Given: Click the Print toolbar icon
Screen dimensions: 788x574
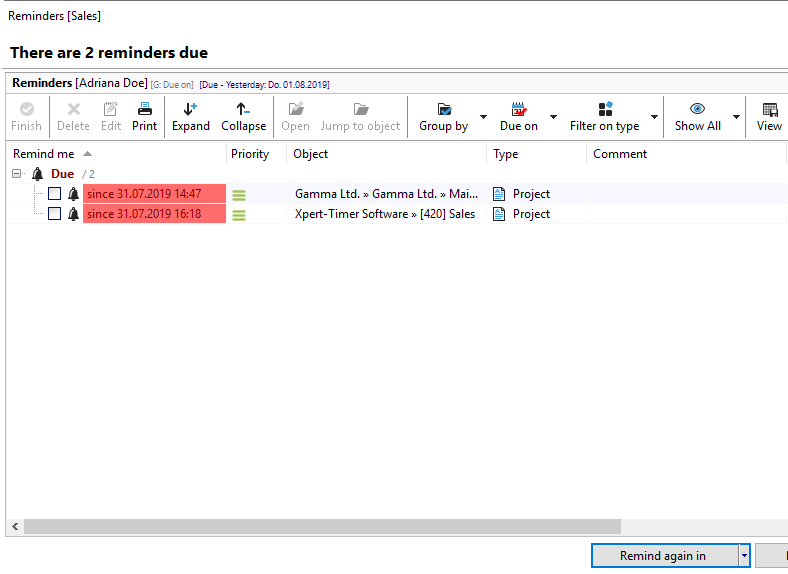Looking at the screenshot, I should tap(144, 109).
